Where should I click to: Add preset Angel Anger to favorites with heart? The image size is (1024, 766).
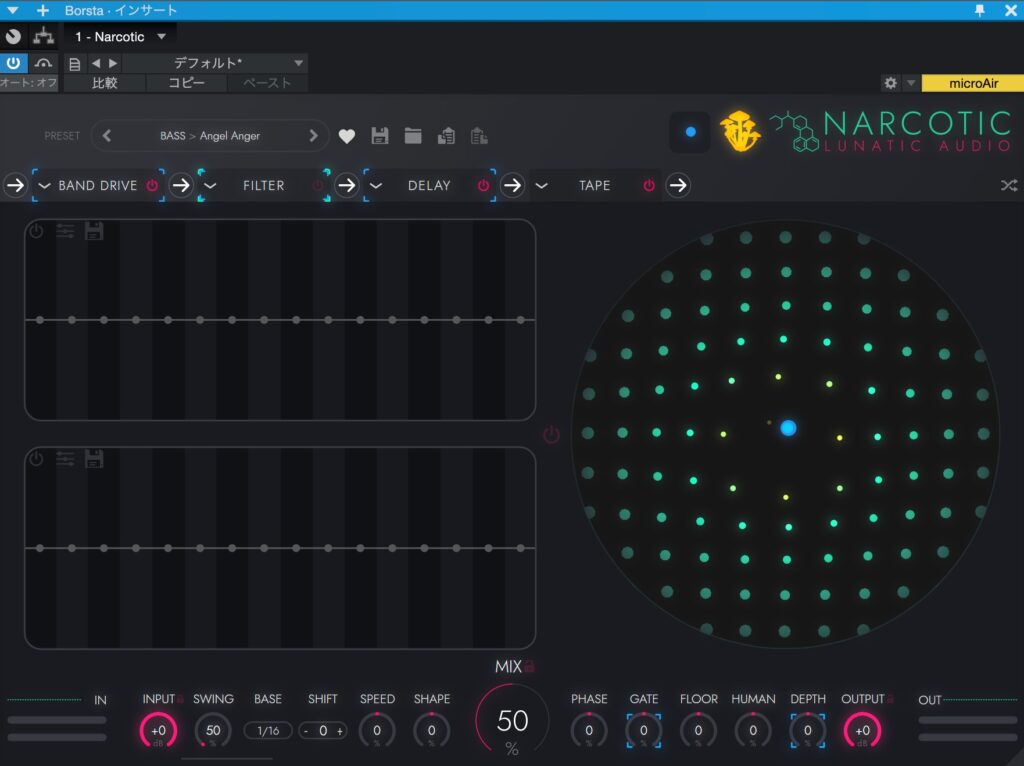tap(347, 136)
